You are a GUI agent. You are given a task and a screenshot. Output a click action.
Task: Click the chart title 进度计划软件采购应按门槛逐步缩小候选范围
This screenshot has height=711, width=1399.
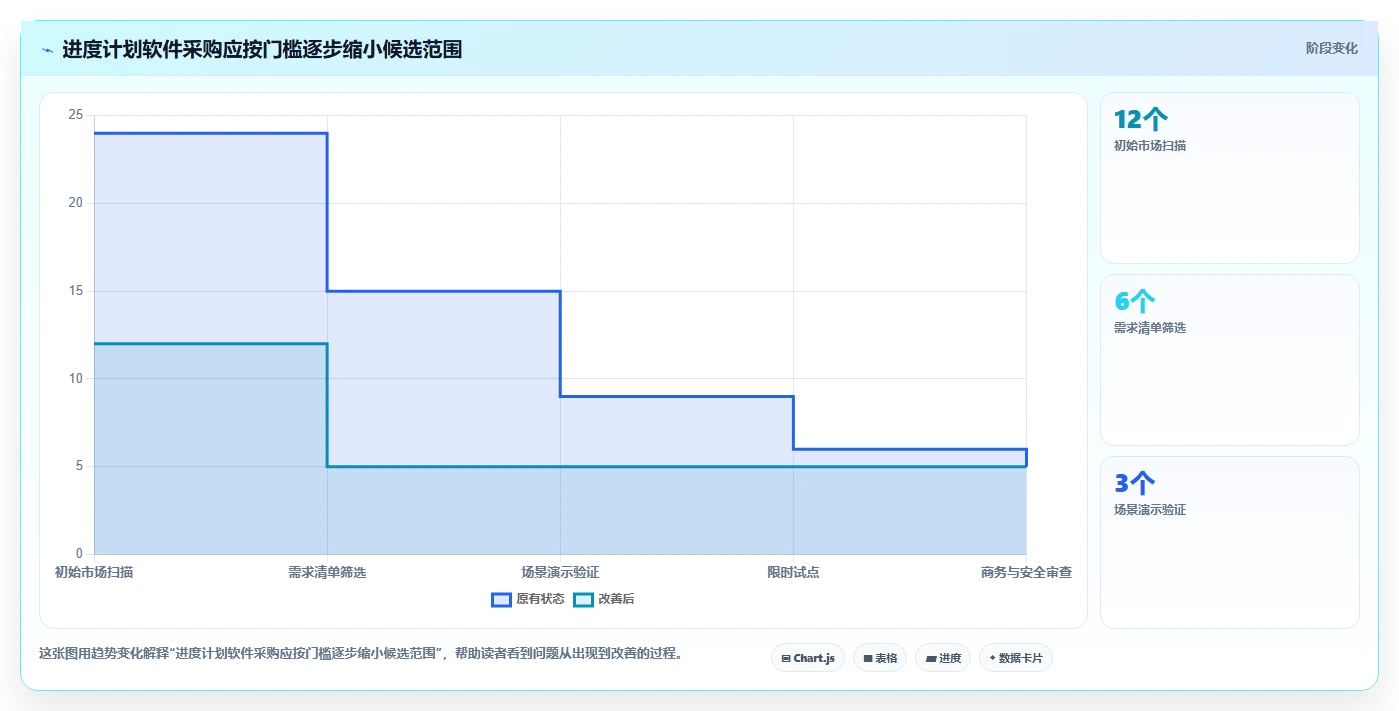[x=262, y=49]
